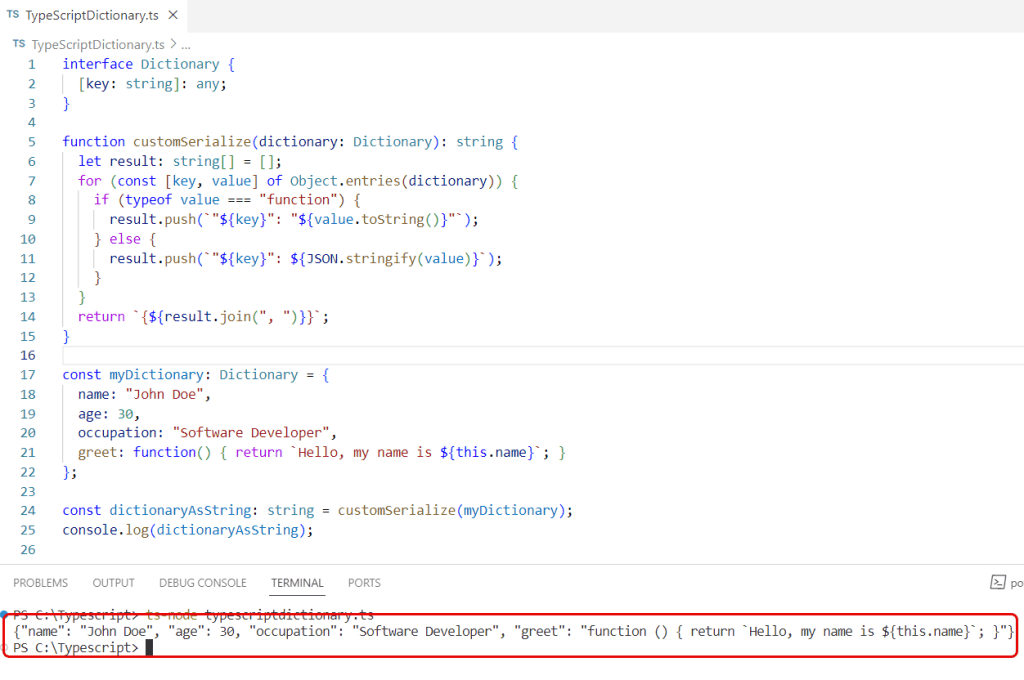Click 'occupation' property on line 20
Image resolution: width=1024 pixels, height=680 pixels.
click(118, 433)
